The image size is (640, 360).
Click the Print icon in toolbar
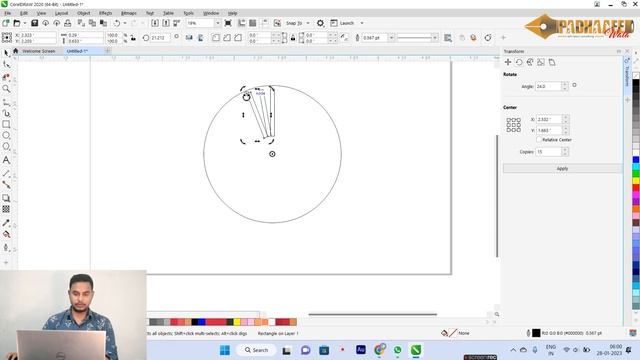(67, 23)
